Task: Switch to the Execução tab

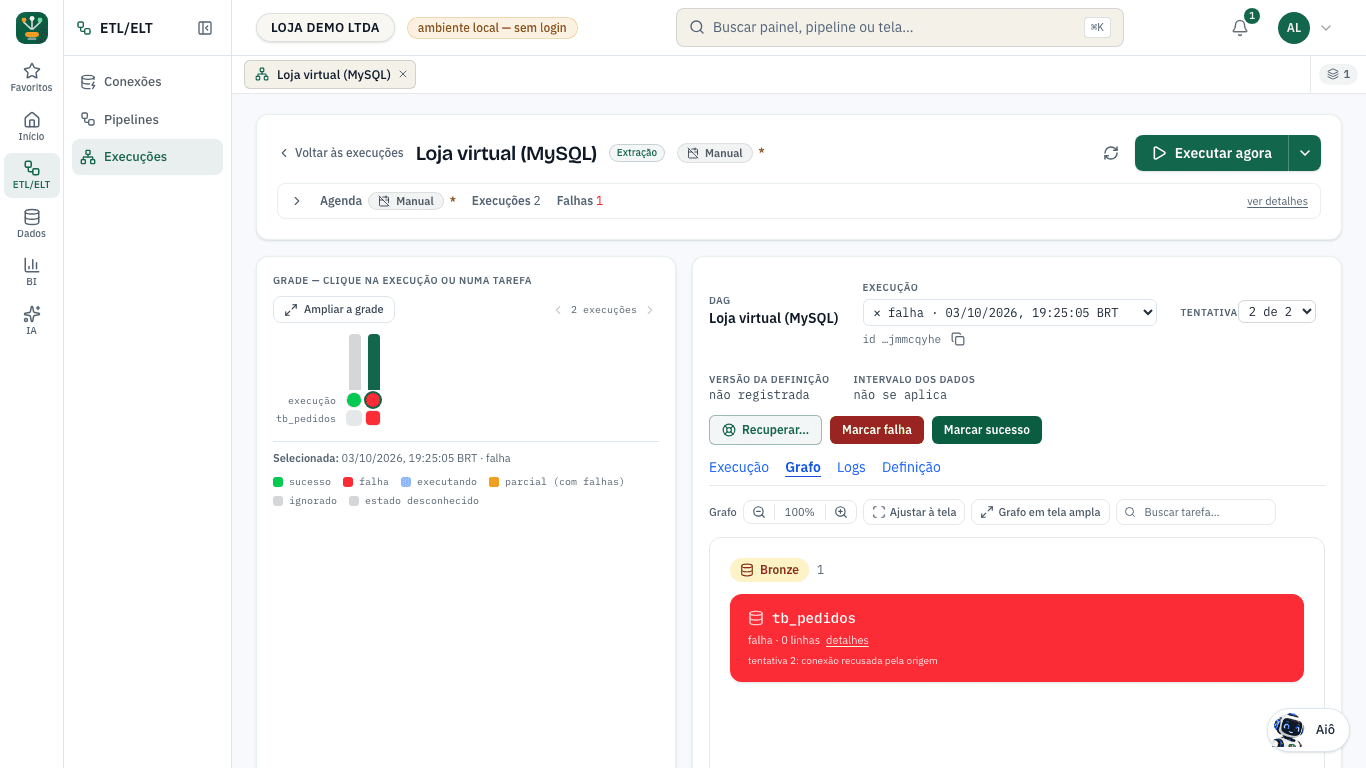Action: (x=739, y=467)
